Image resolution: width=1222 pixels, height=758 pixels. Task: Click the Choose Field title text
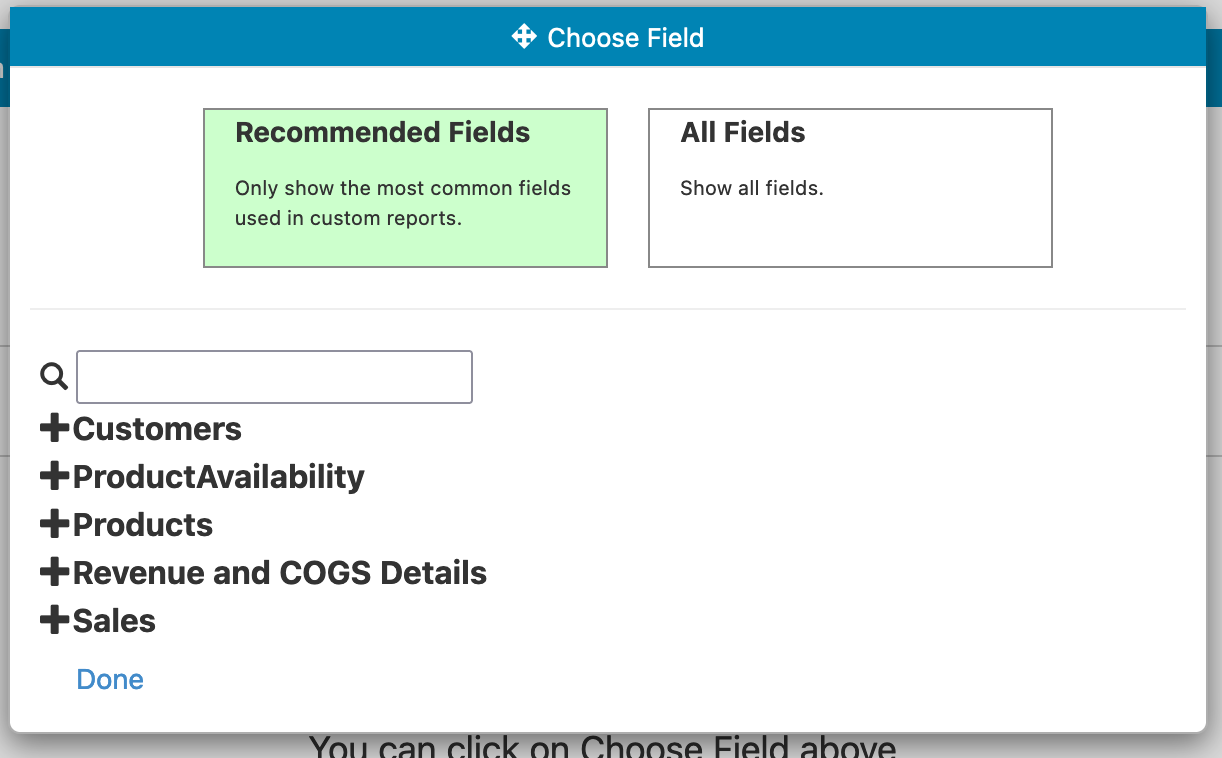625,38
